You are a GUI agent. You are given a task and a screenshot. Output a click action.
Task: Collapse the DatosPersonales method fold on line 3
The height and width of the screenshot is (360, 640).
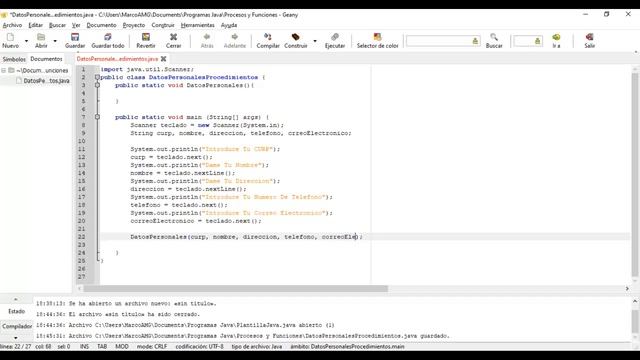(97, 85)
